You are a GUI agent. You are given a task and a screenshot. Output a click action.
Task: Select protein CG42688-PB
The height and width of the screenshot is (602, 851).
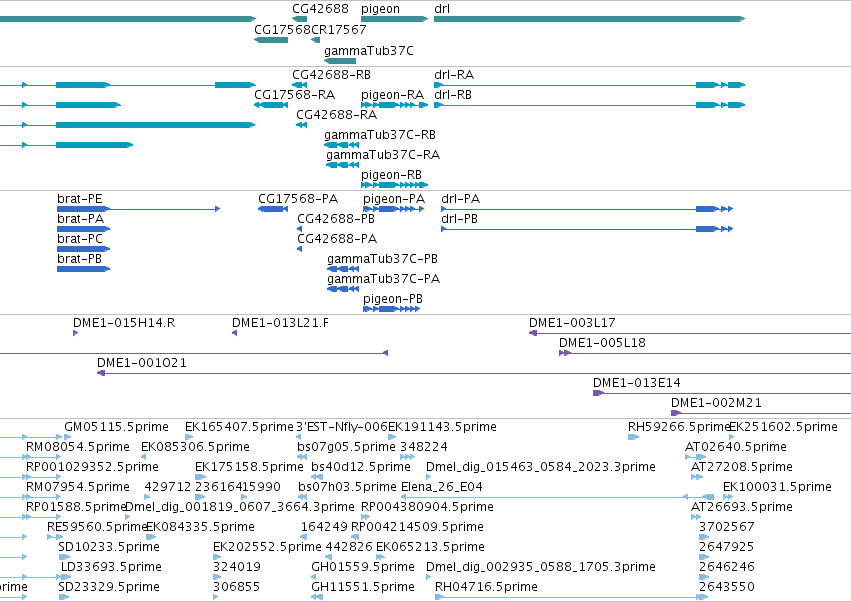pyautogui.click(x=335, y=219)
